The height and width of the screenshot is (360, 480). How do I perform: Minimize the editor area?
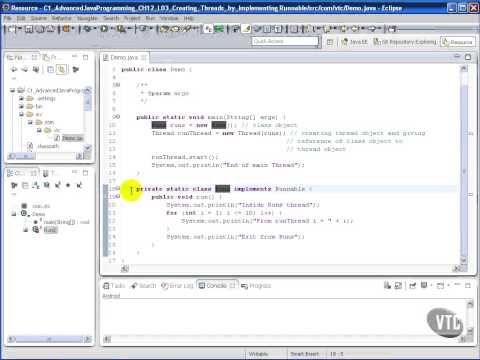pos(457,57)
